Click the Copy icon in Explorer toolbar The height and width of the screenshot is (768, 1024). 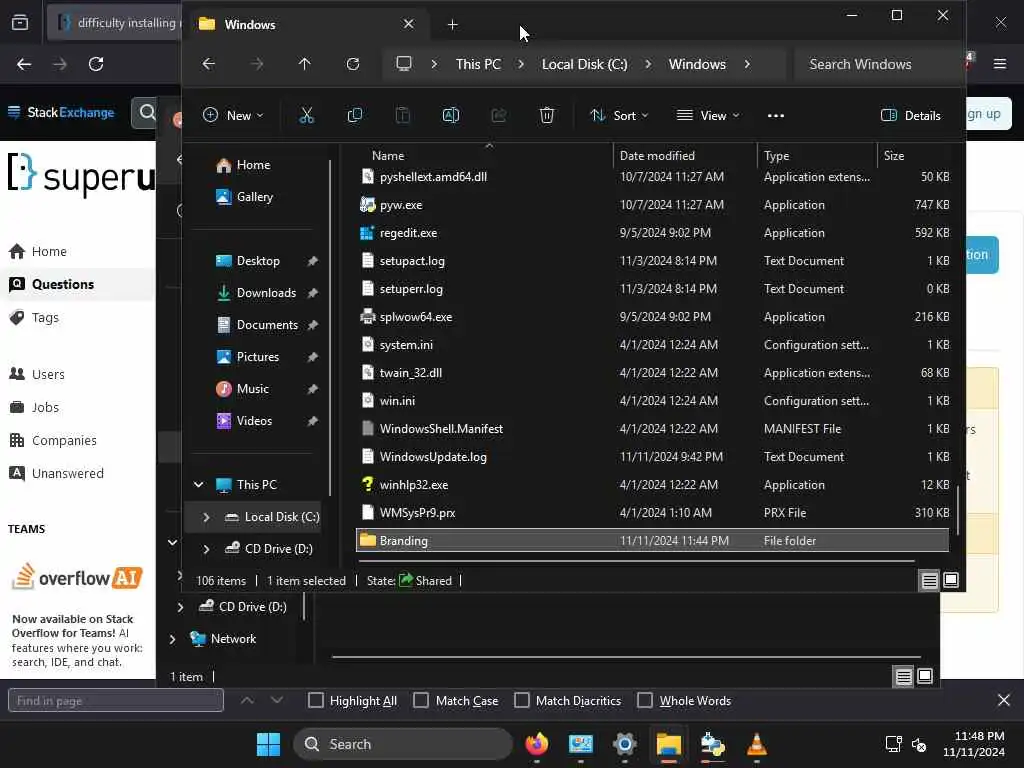point(355,116)
